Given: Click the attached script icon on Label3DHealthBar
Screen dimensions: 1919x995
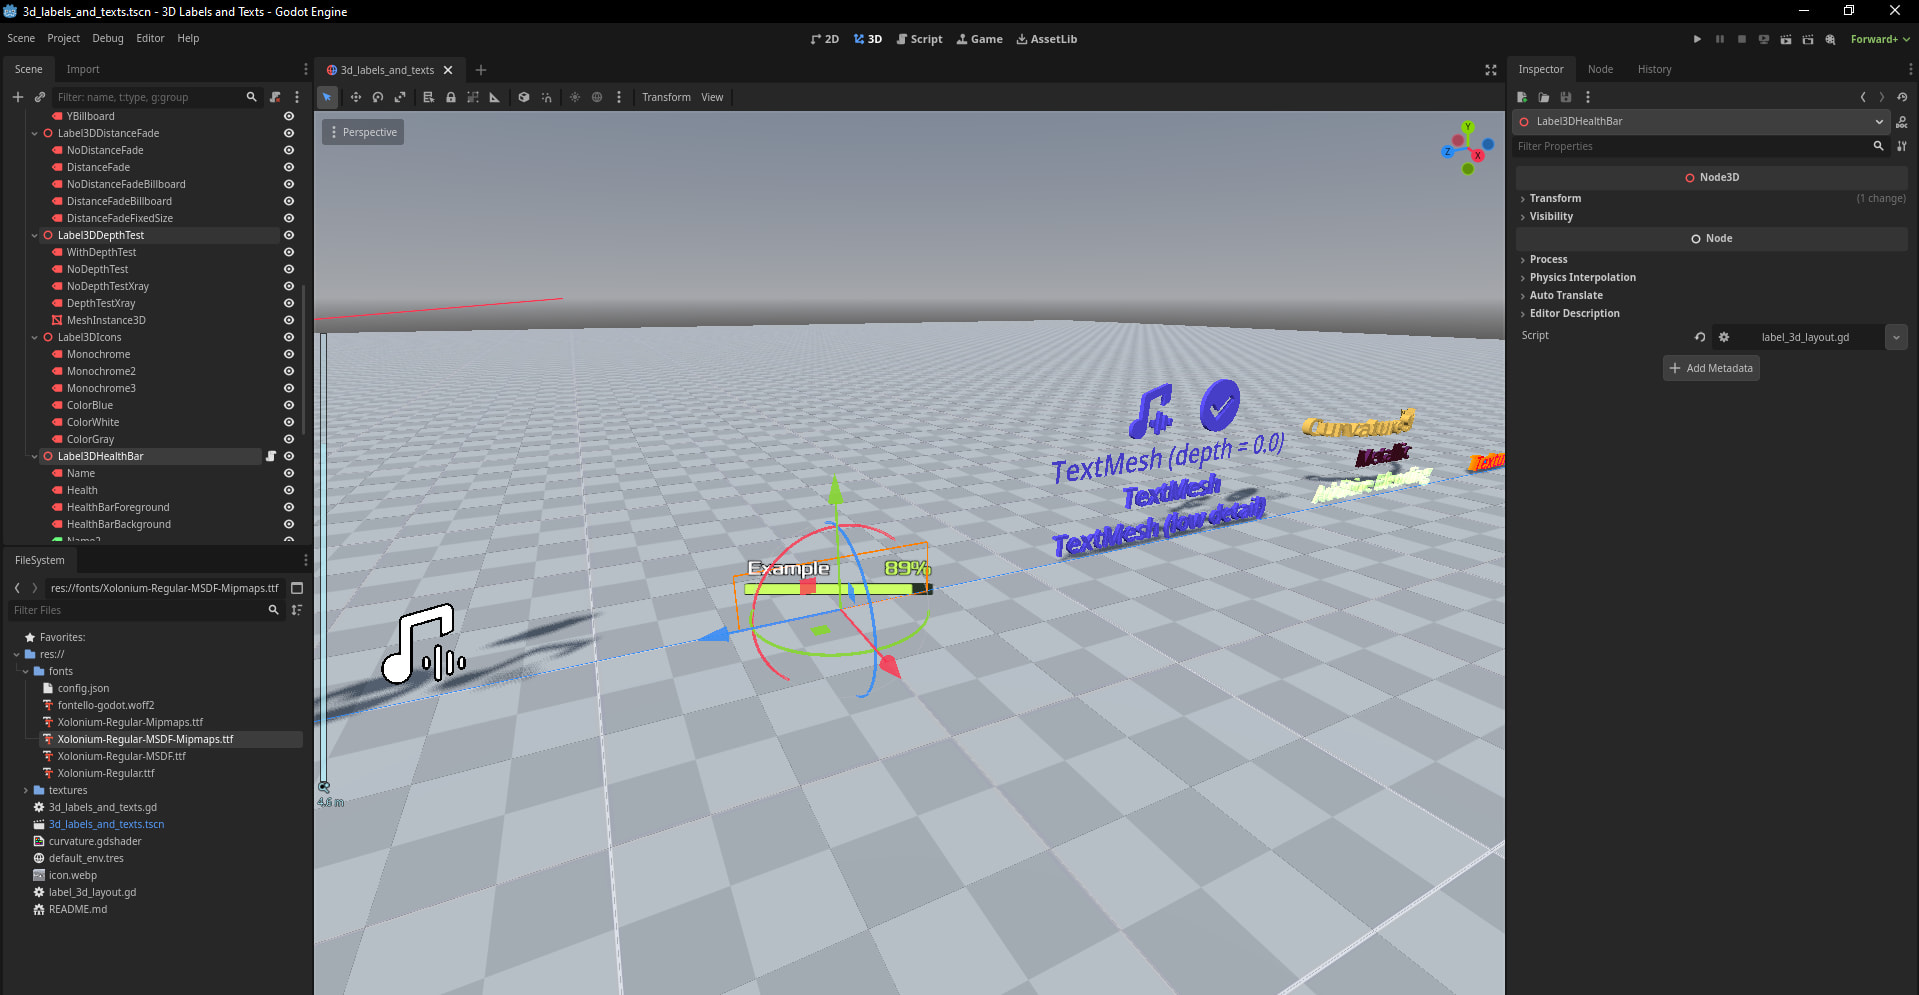Looking at the screenshot, I should click(x=270, y=456).
